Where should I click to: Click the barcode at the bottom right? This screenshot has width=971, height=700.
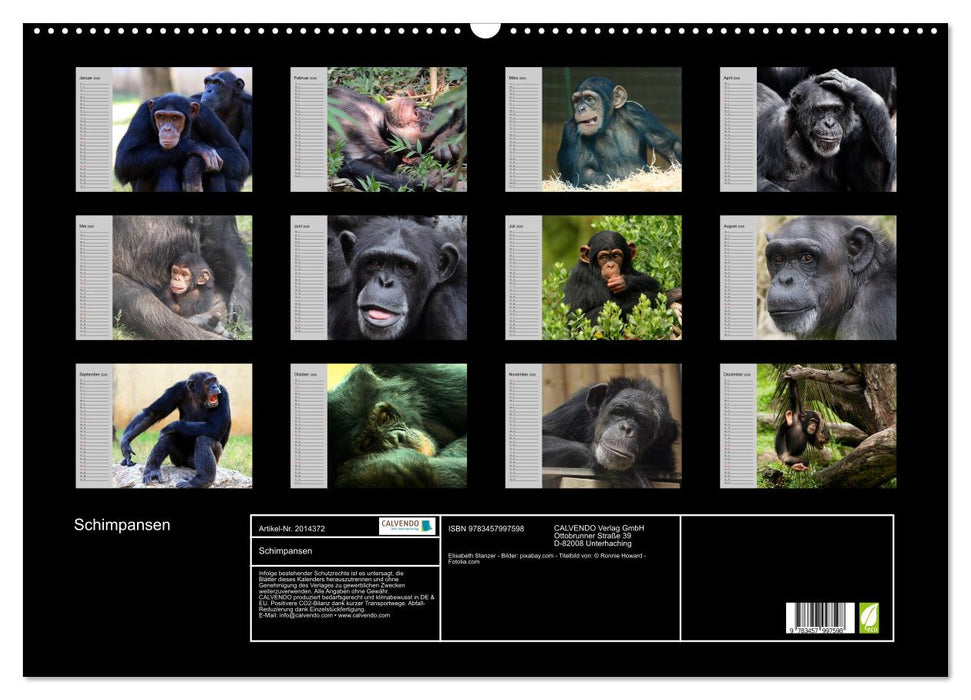(819, 618)
